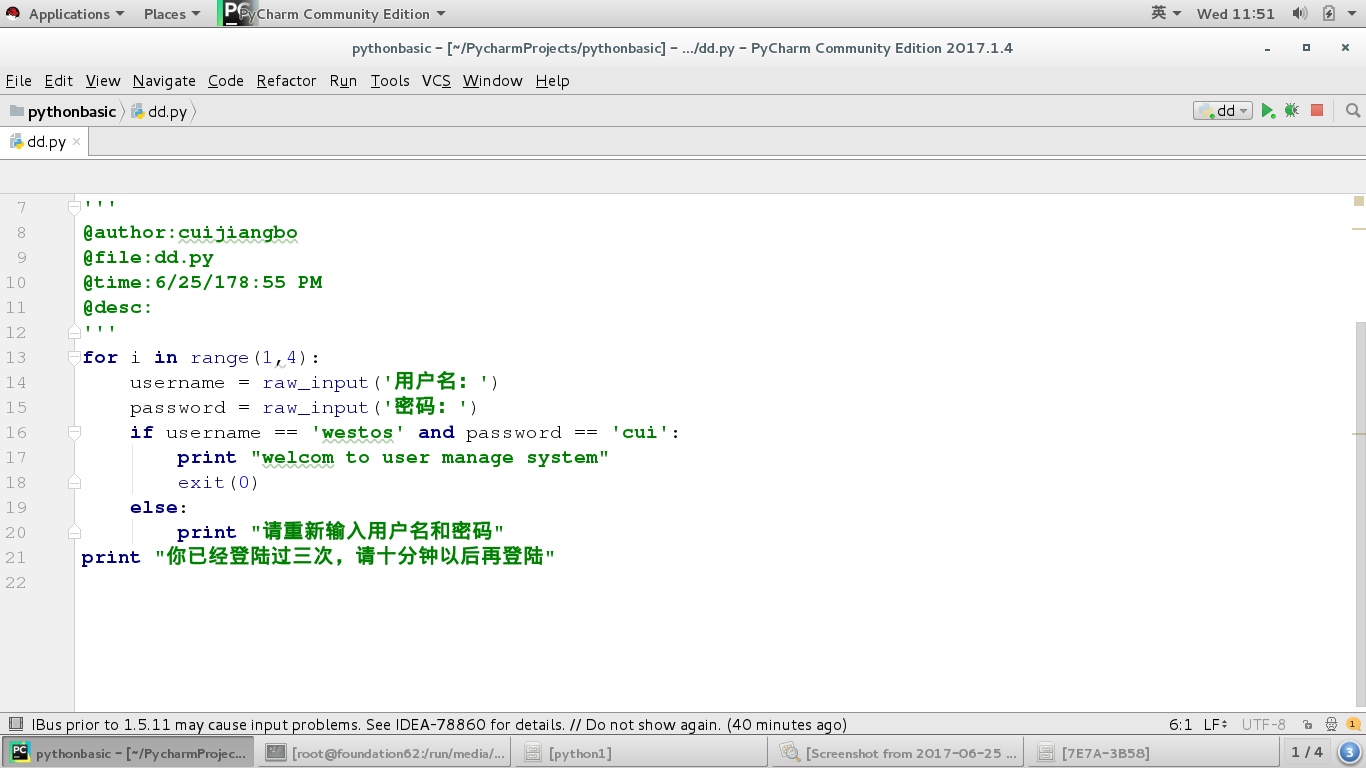Click raw_input on line 14
The height and width of the screenshot is (768, 1366).
(x=315, y=382)
